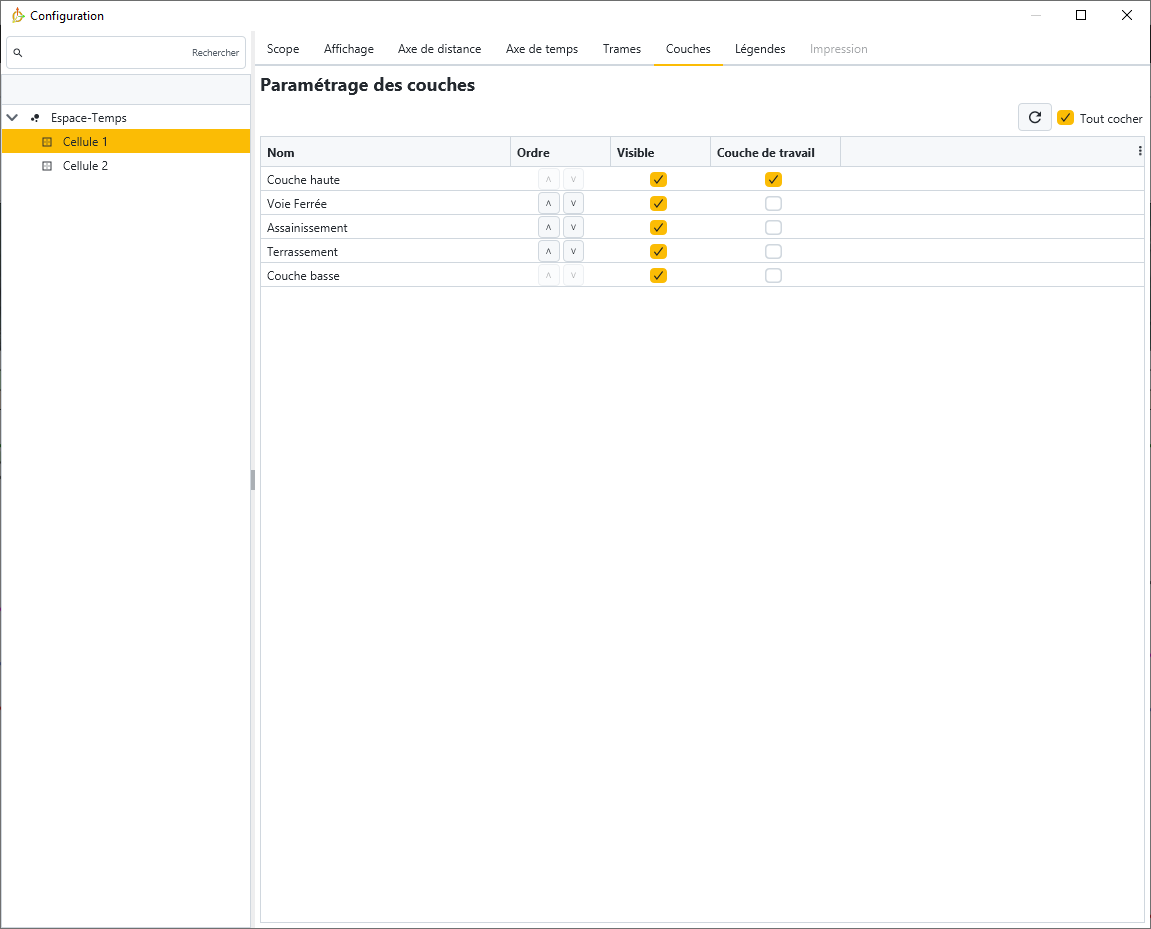Uncheck the Tout cocher checkbox
This screenshot has height=929, width=1151.
point(1066,118)
